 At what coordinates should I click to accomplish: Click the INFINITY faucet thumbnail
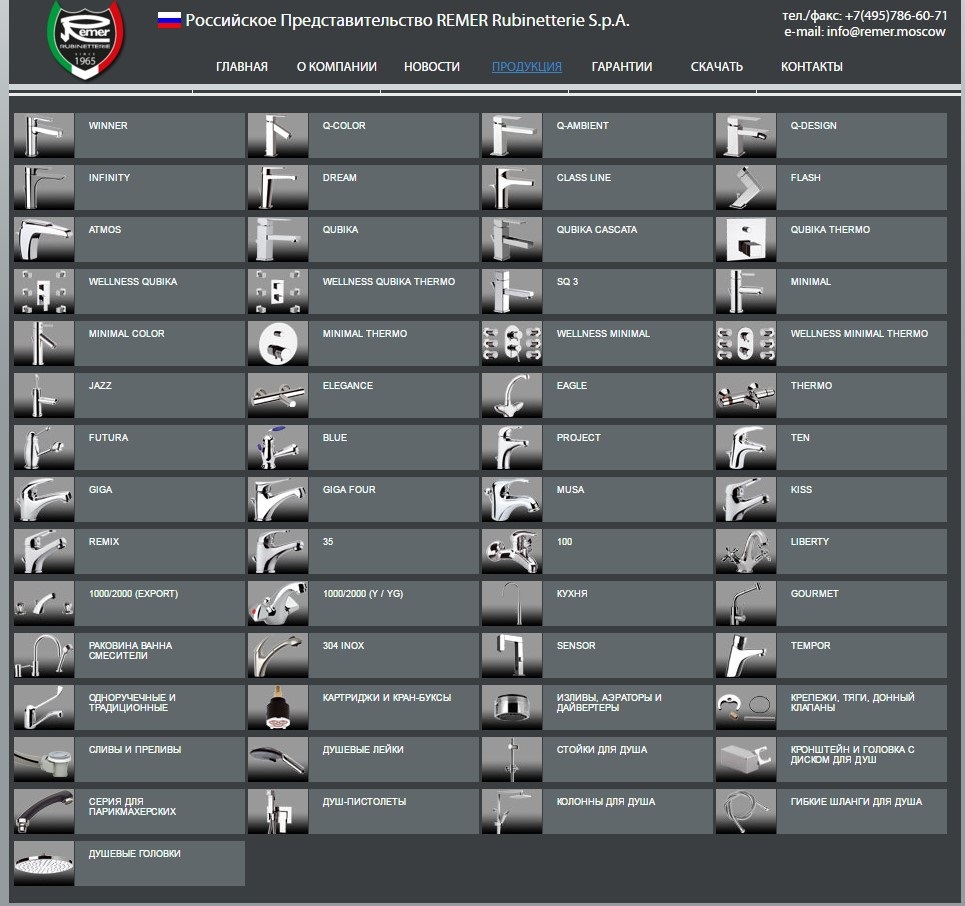(x=44, y=187)
